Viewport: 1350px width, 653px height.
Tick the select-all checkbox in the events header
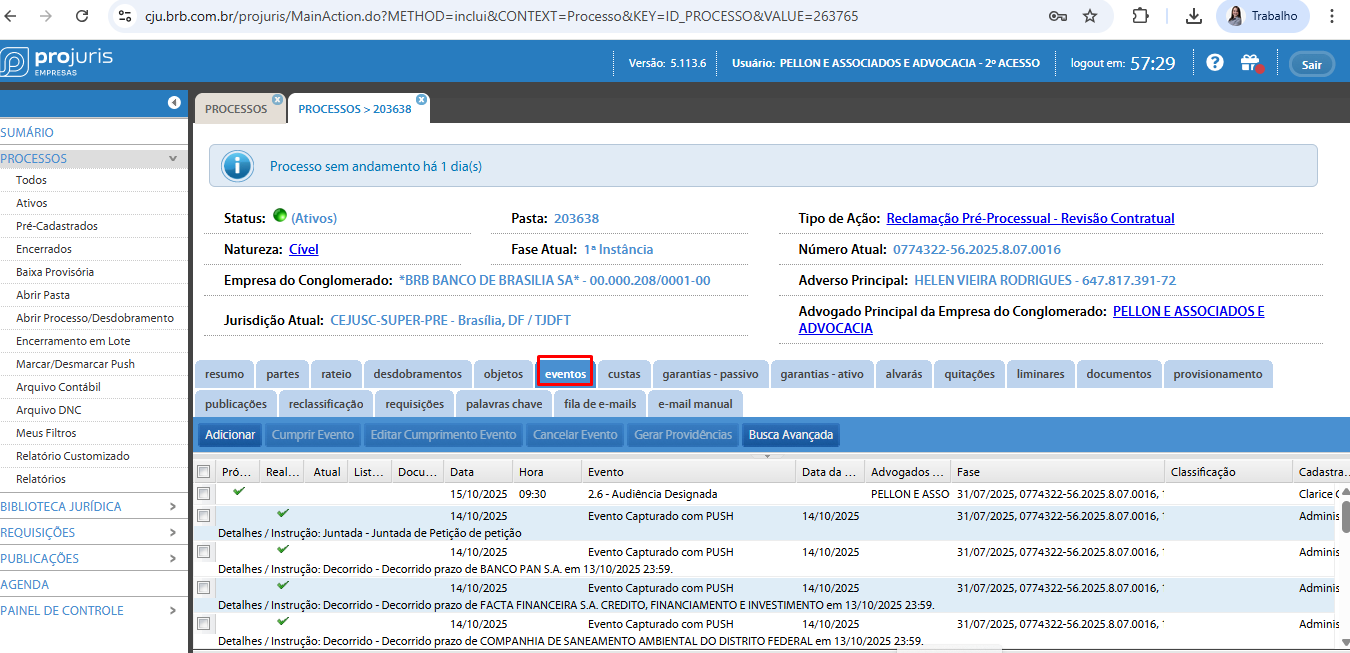[204, 472]
